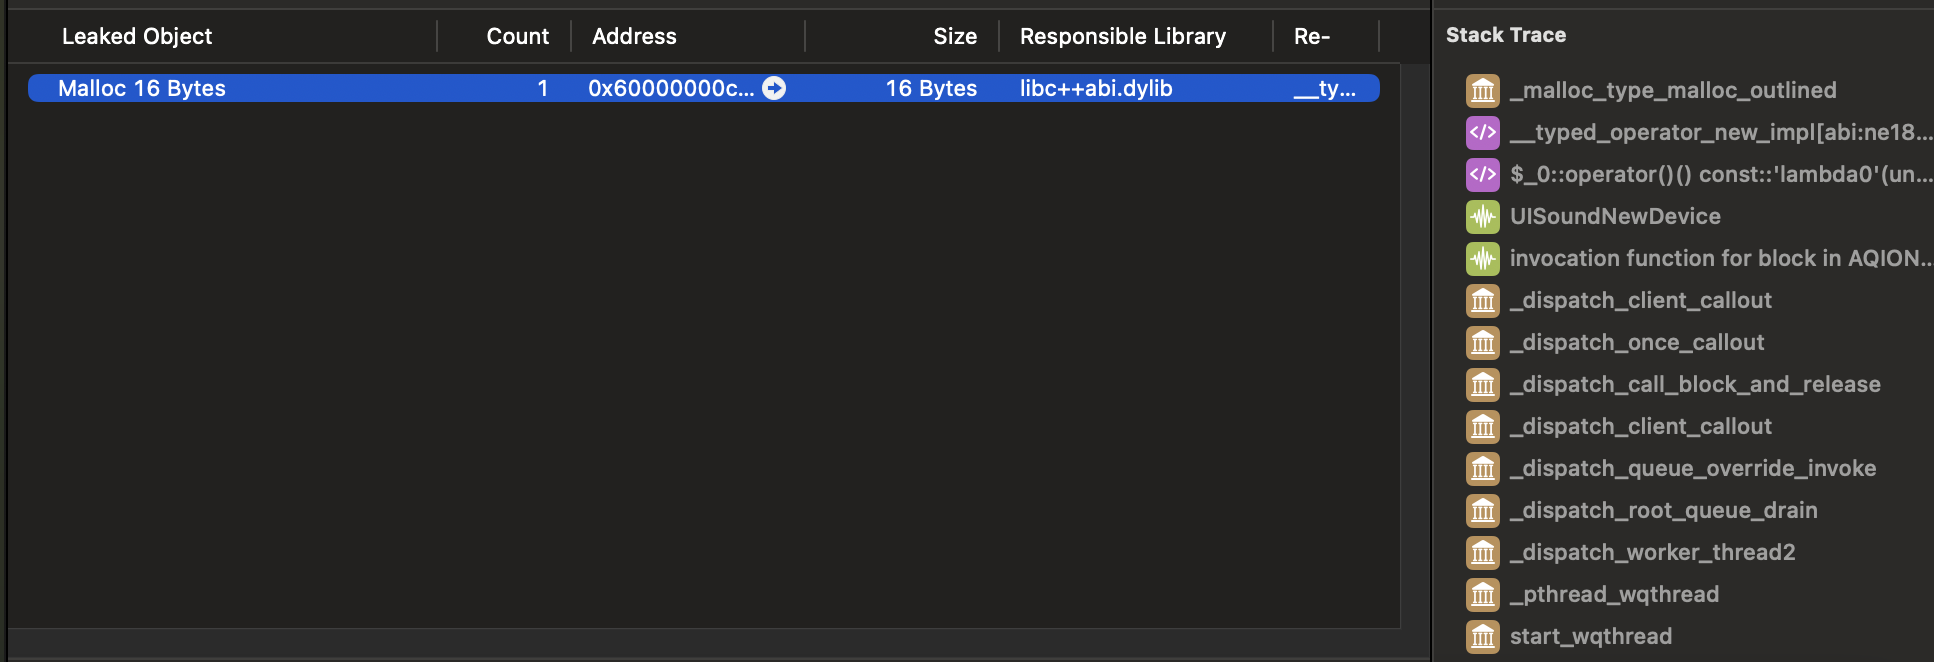Click the start_wqthread library icon

(x=1483, y=636)
